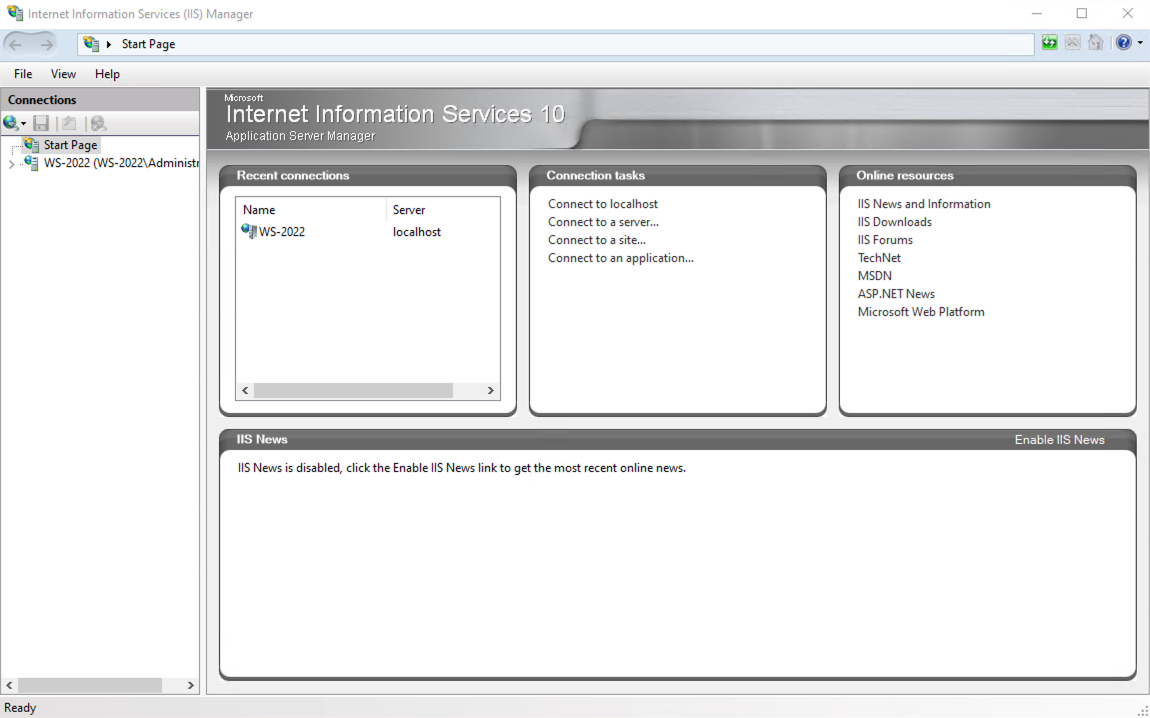Screen dimensions: 1150x718
Task: Click the IIS Downloads link
Action: click(894, 221)
